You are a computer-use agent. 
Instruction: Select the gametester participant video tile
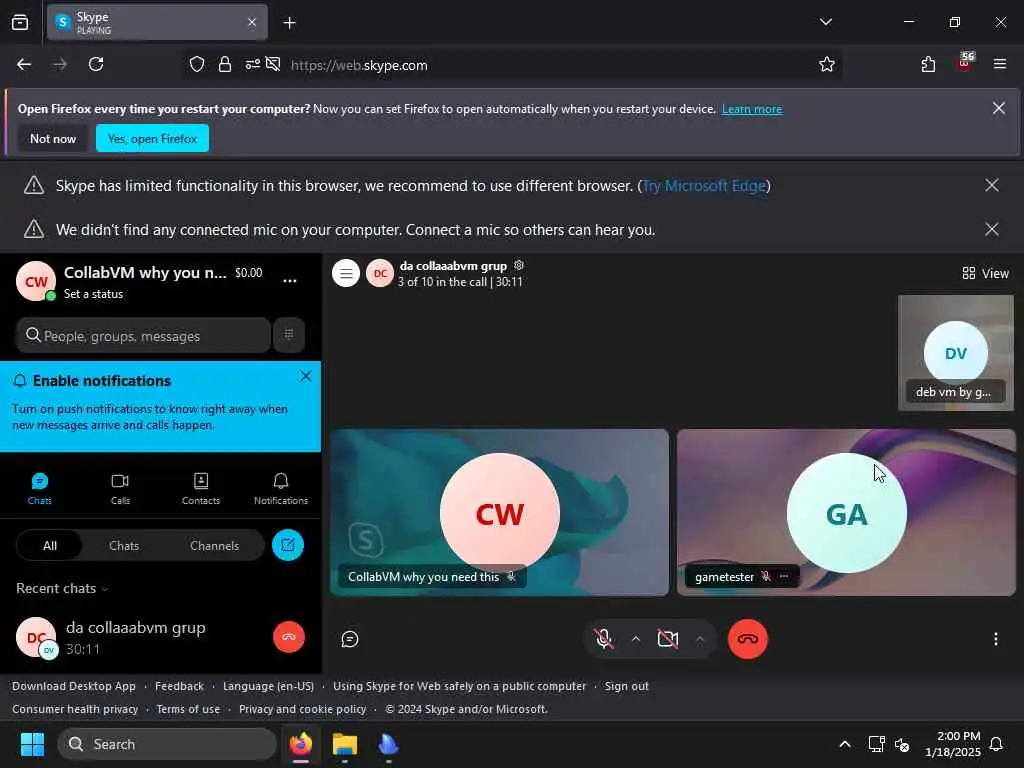[846, 513]
